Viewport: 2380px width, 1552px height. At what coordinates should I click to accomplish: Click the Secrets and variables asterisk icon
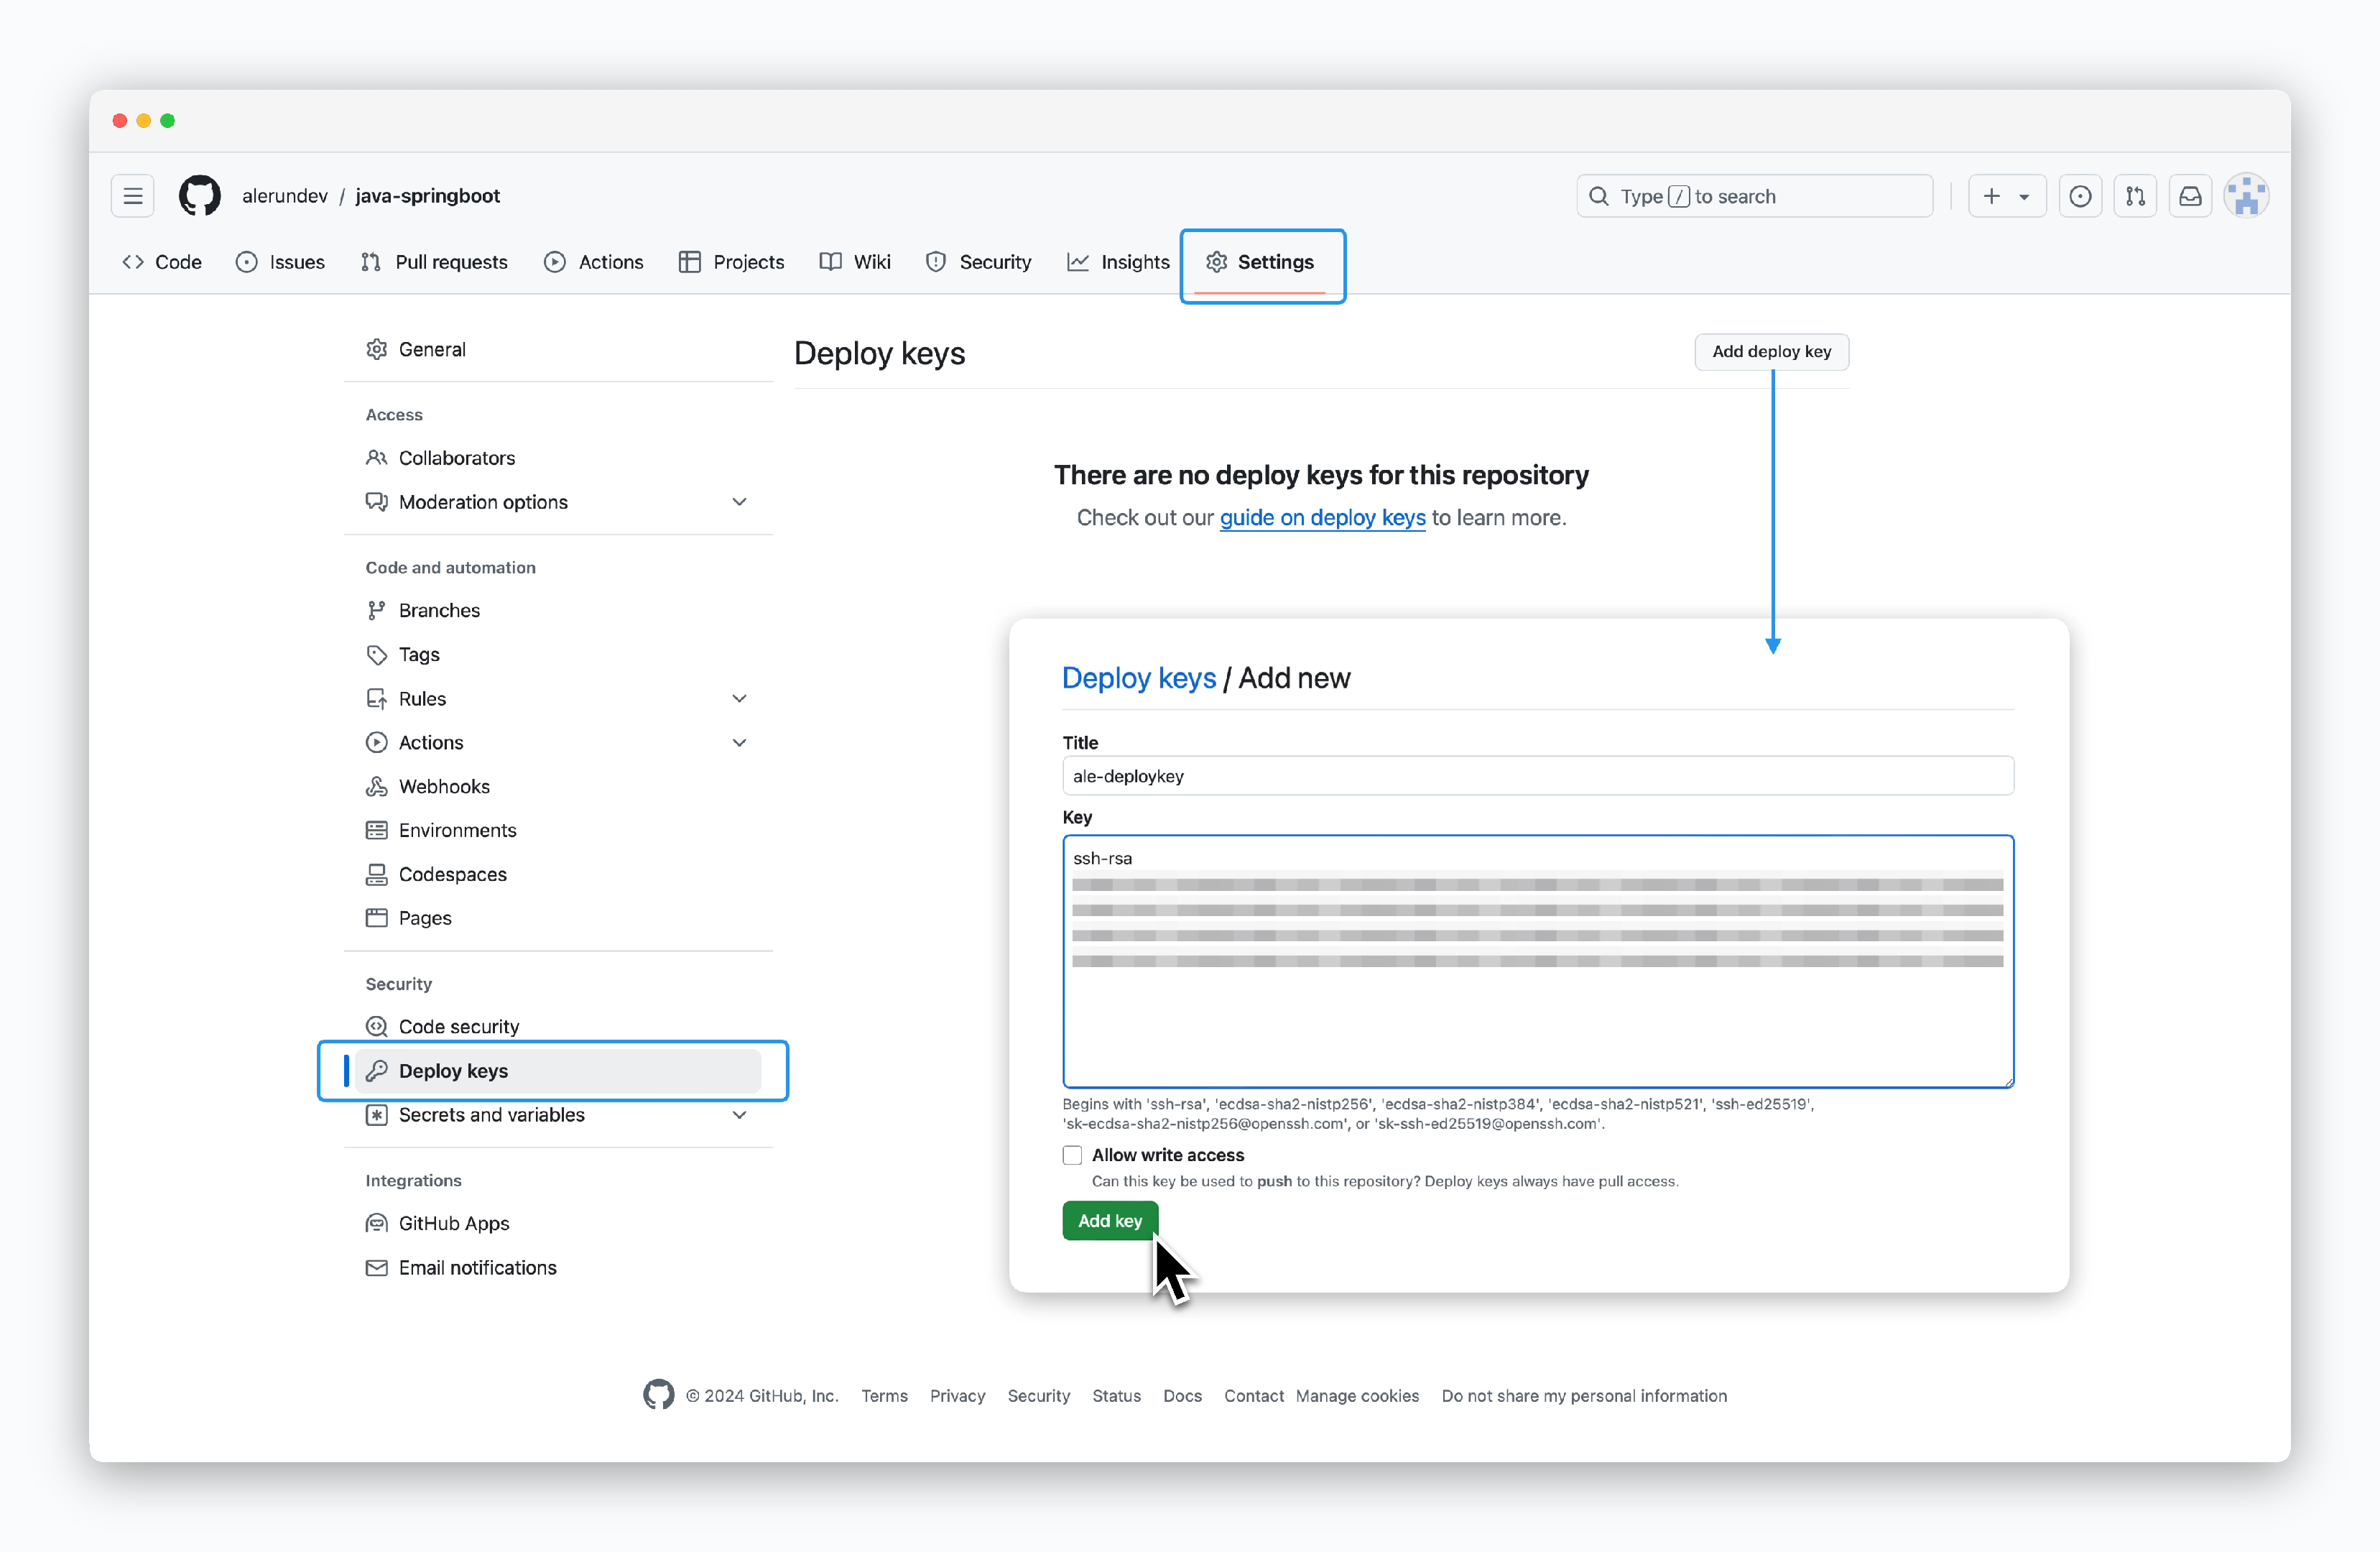376,1115
